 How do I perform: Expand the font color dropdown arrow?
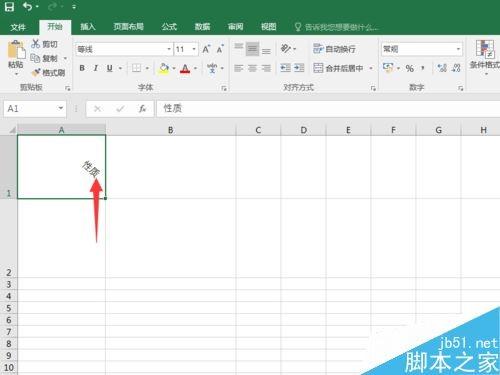[x=195, y=69]
